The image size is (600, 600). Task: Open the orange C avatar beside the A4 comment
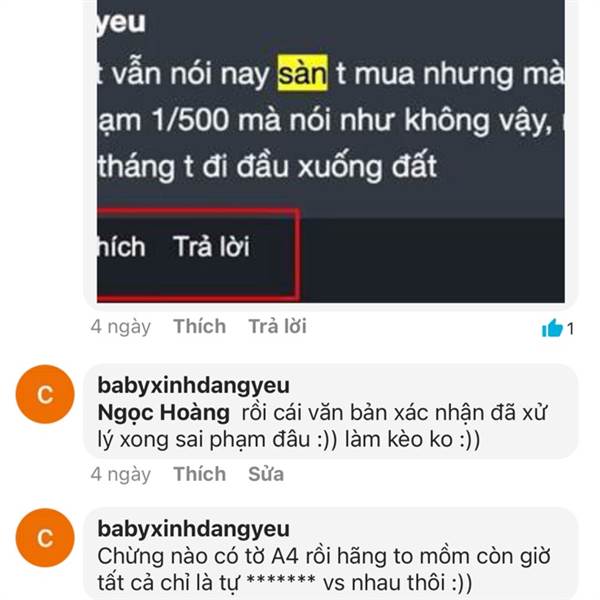(x=45, y=538)
